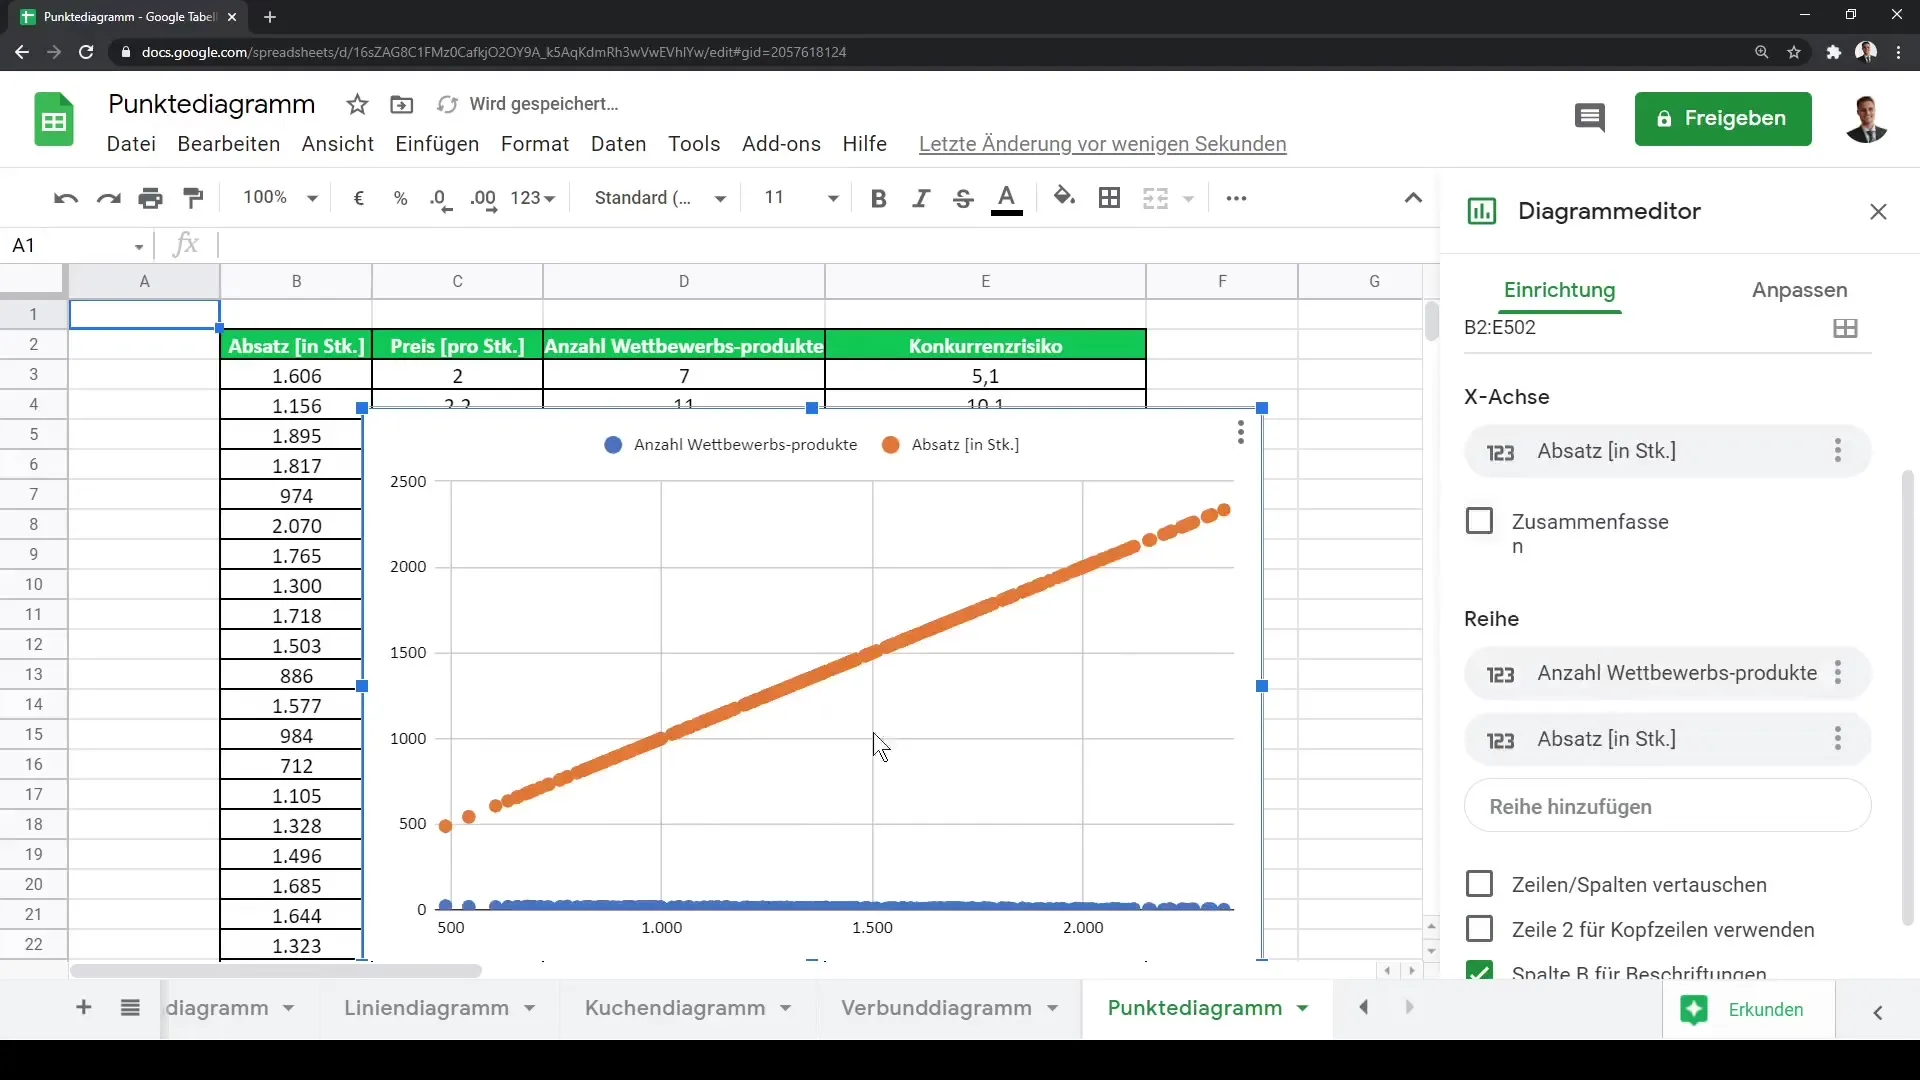This screenshot has height=1080, width=1920.
Task: Open Letzte Änderung version history link
Action: [1102, 144]
